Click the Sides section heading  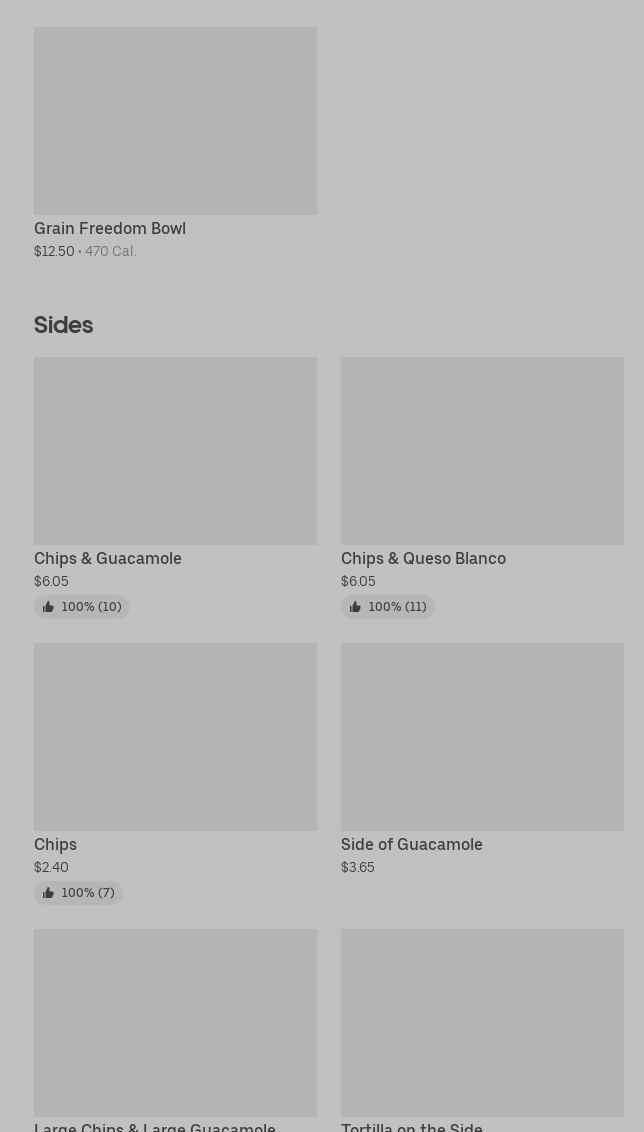[x=64, y=325]
